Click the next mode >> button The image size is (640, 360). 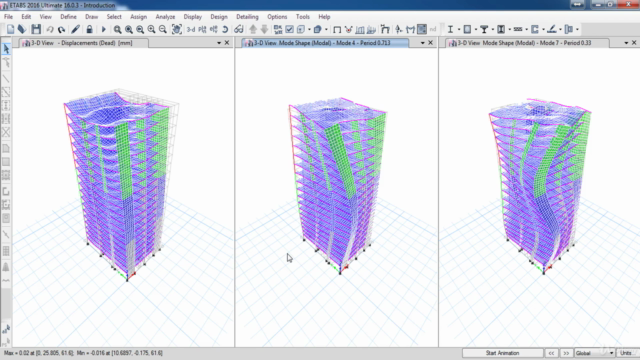566,353
